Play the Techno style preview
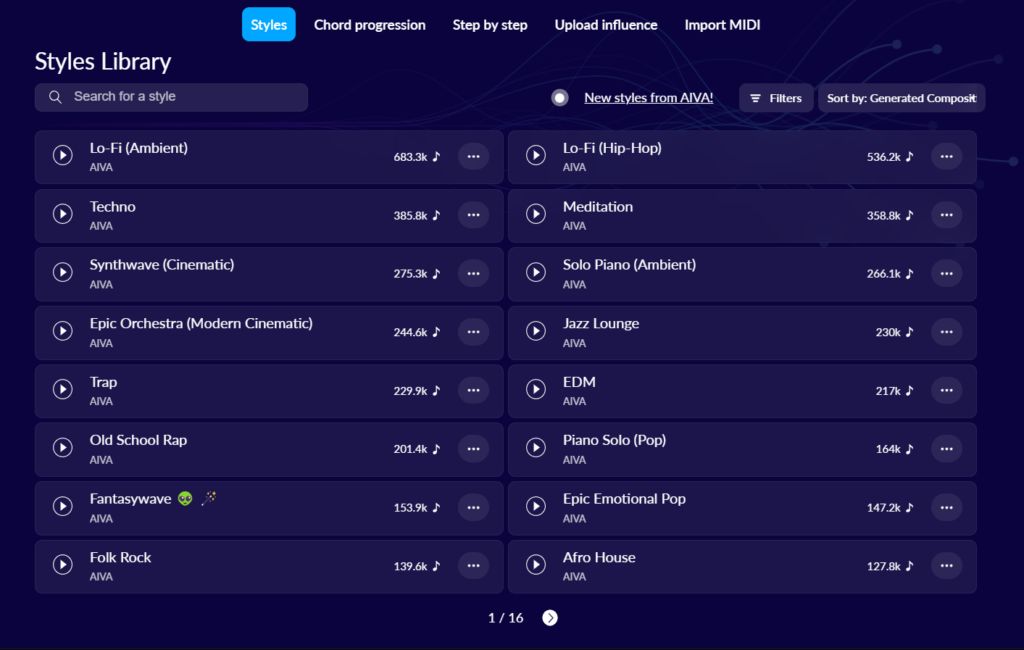This screenshot has height=650, width=1024. click(63, 214)
